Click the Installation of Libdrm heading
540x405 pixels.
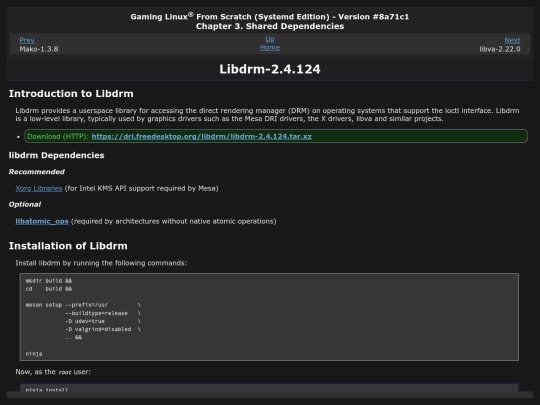point(68,246)
